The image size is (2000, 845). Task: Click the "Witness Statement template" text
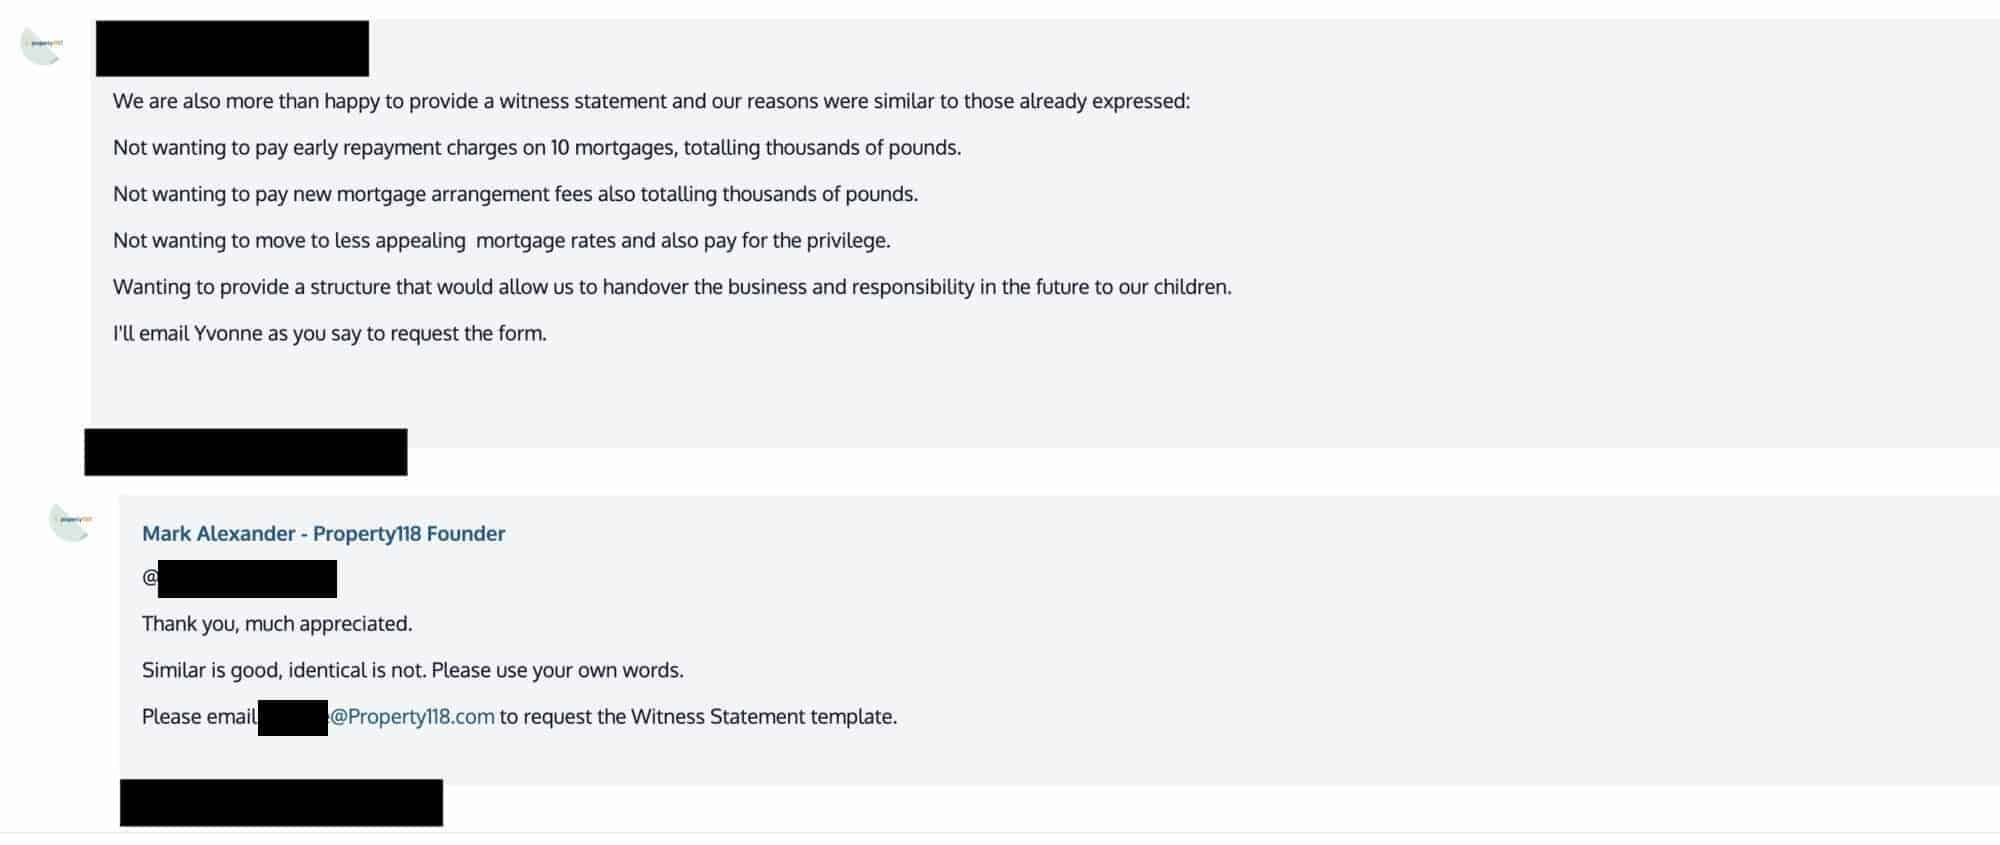coord(764,716)
